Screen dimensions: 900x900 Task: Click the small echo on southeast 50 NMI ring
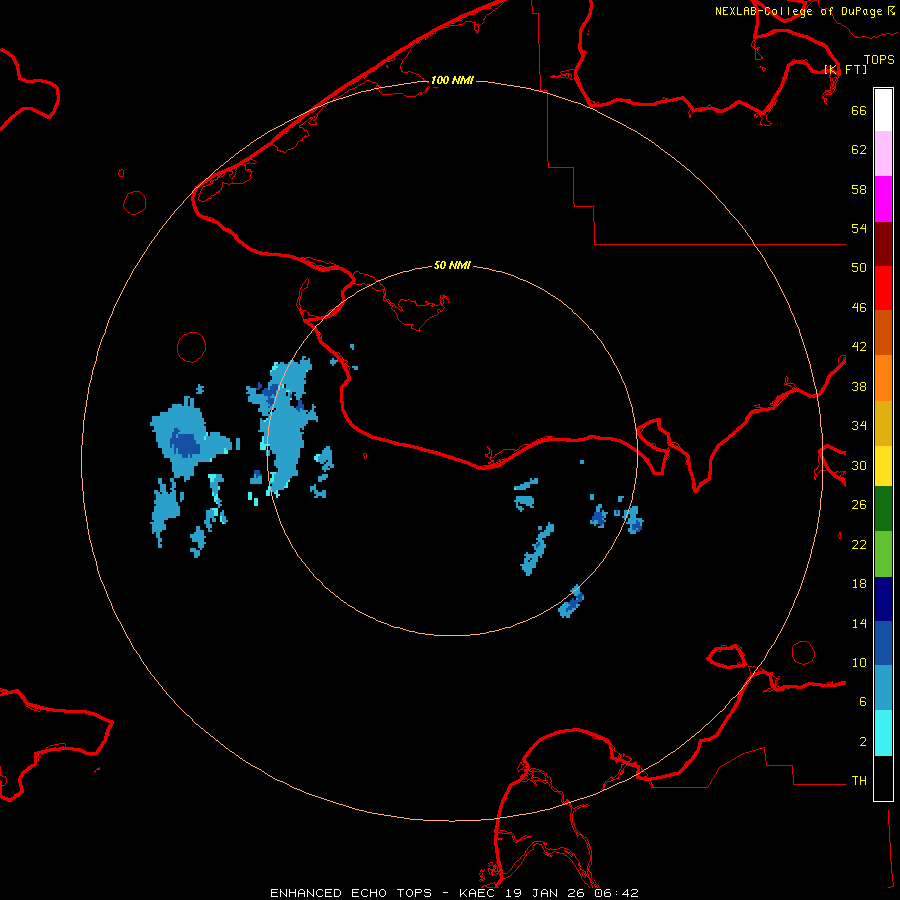[x=571, y=602]
